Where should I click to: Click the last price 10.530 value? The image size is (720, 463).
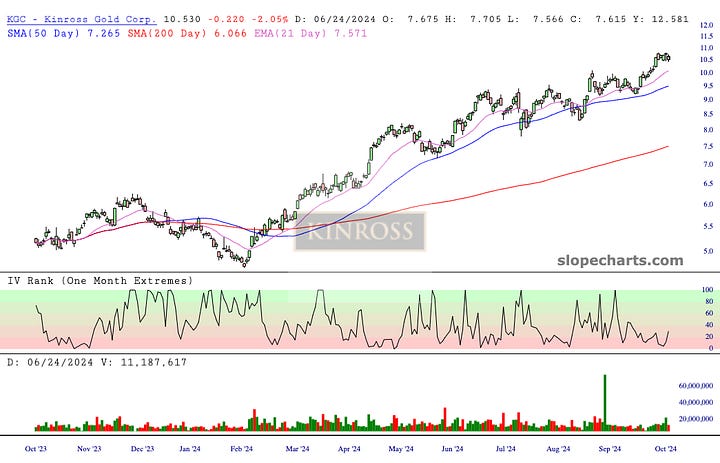[x=182, y=19]
